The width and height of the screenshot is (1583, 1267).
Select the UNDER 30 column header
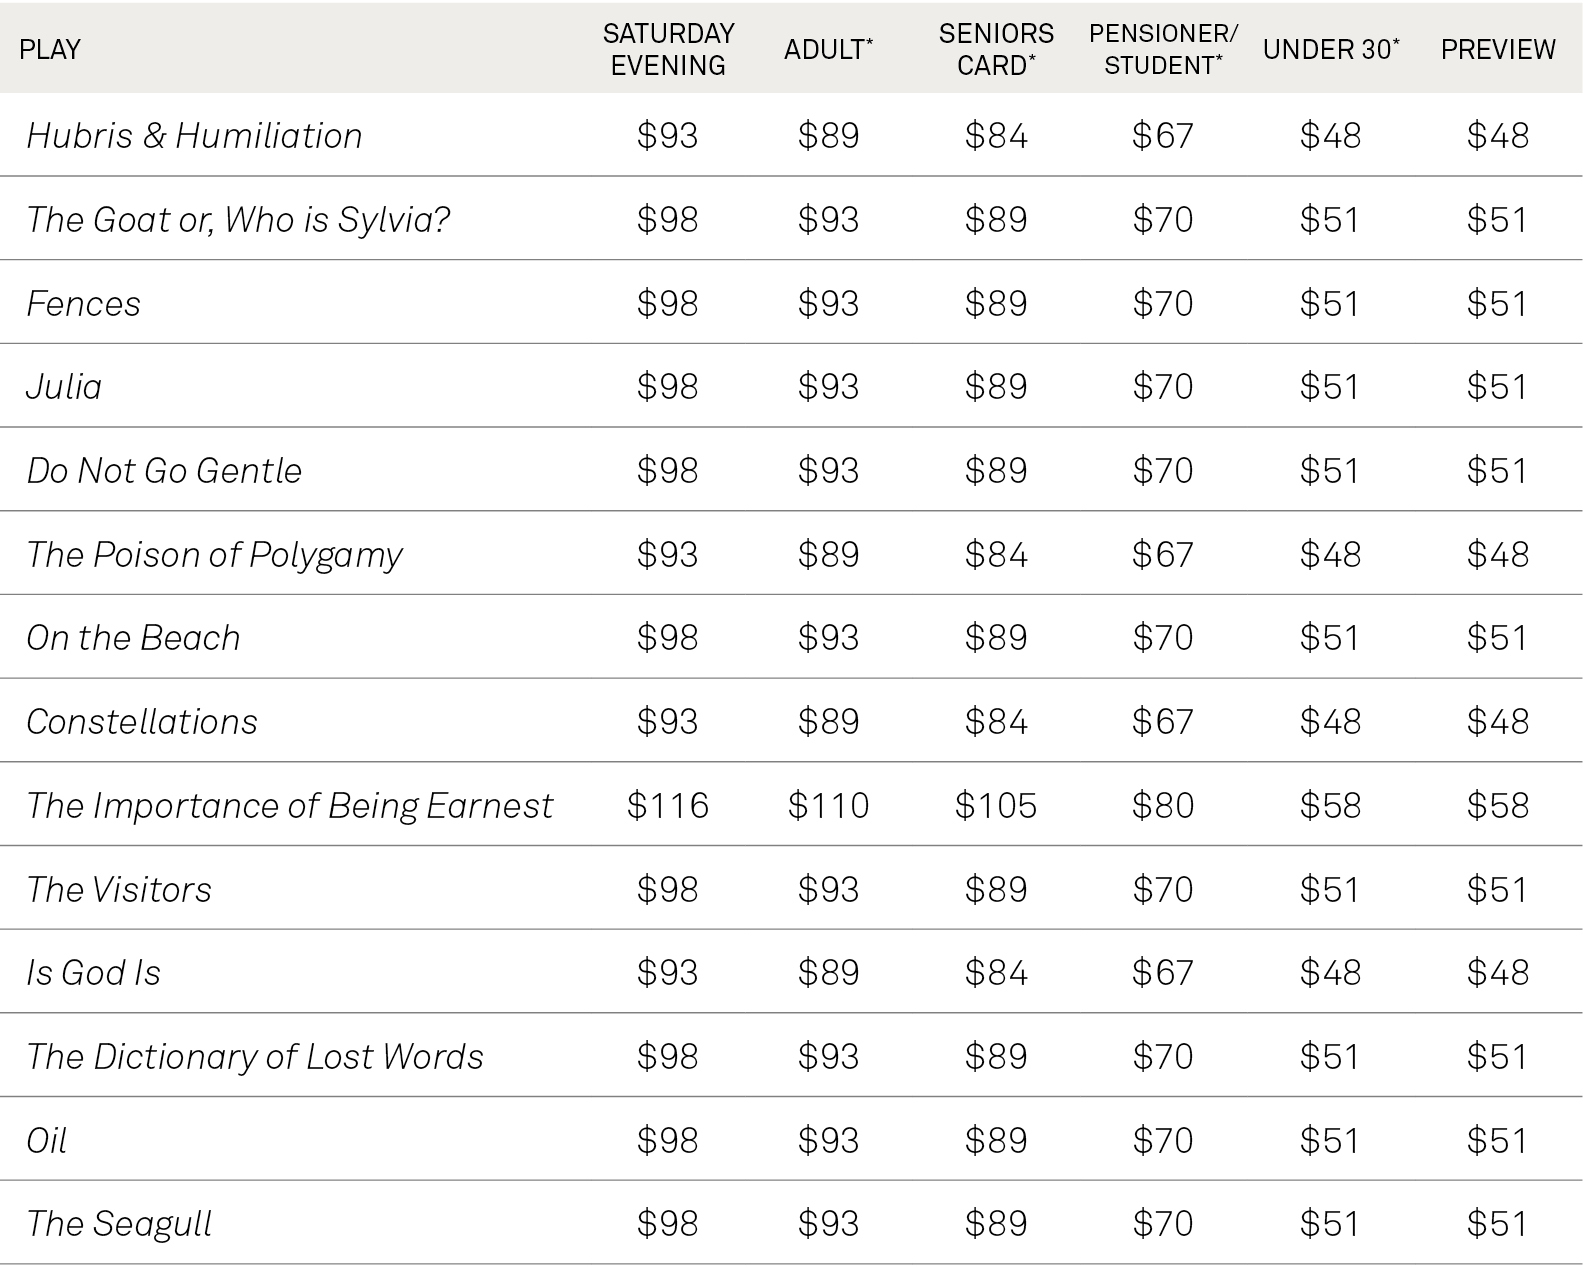[1331, 49]
